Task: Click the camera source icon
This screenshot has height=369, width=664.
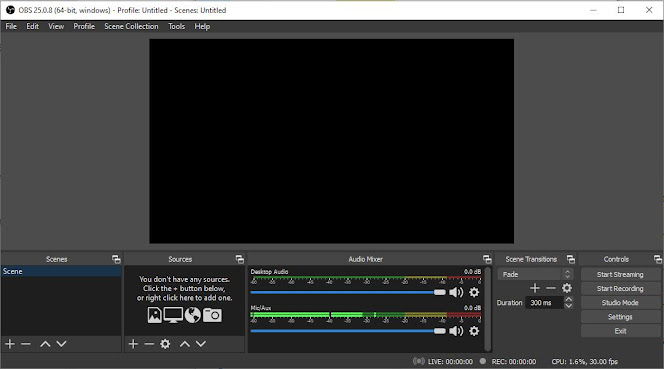Action: pos(212,315)
